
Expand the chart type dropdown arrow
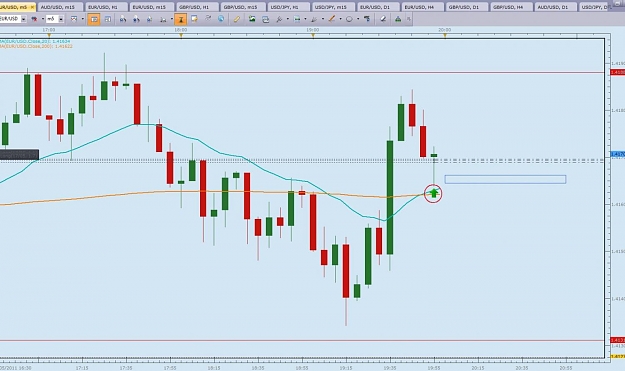[x=83, y=19]
